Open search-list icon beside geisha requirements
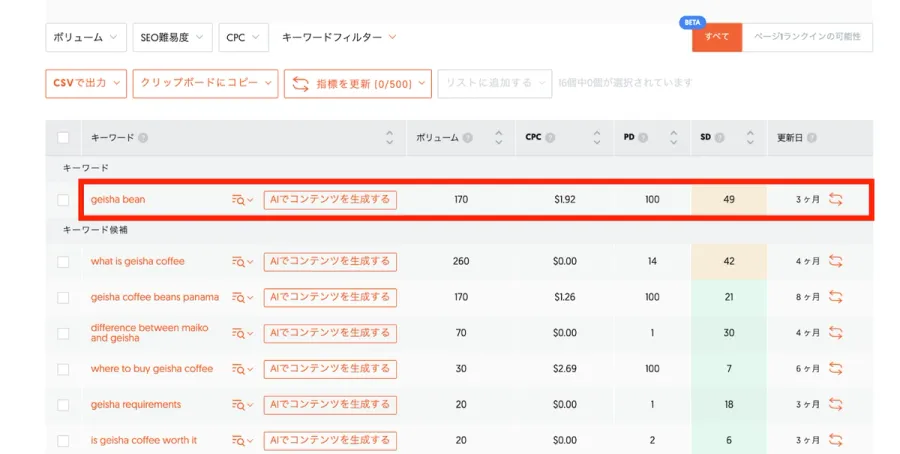 click(x=242, y=405)
